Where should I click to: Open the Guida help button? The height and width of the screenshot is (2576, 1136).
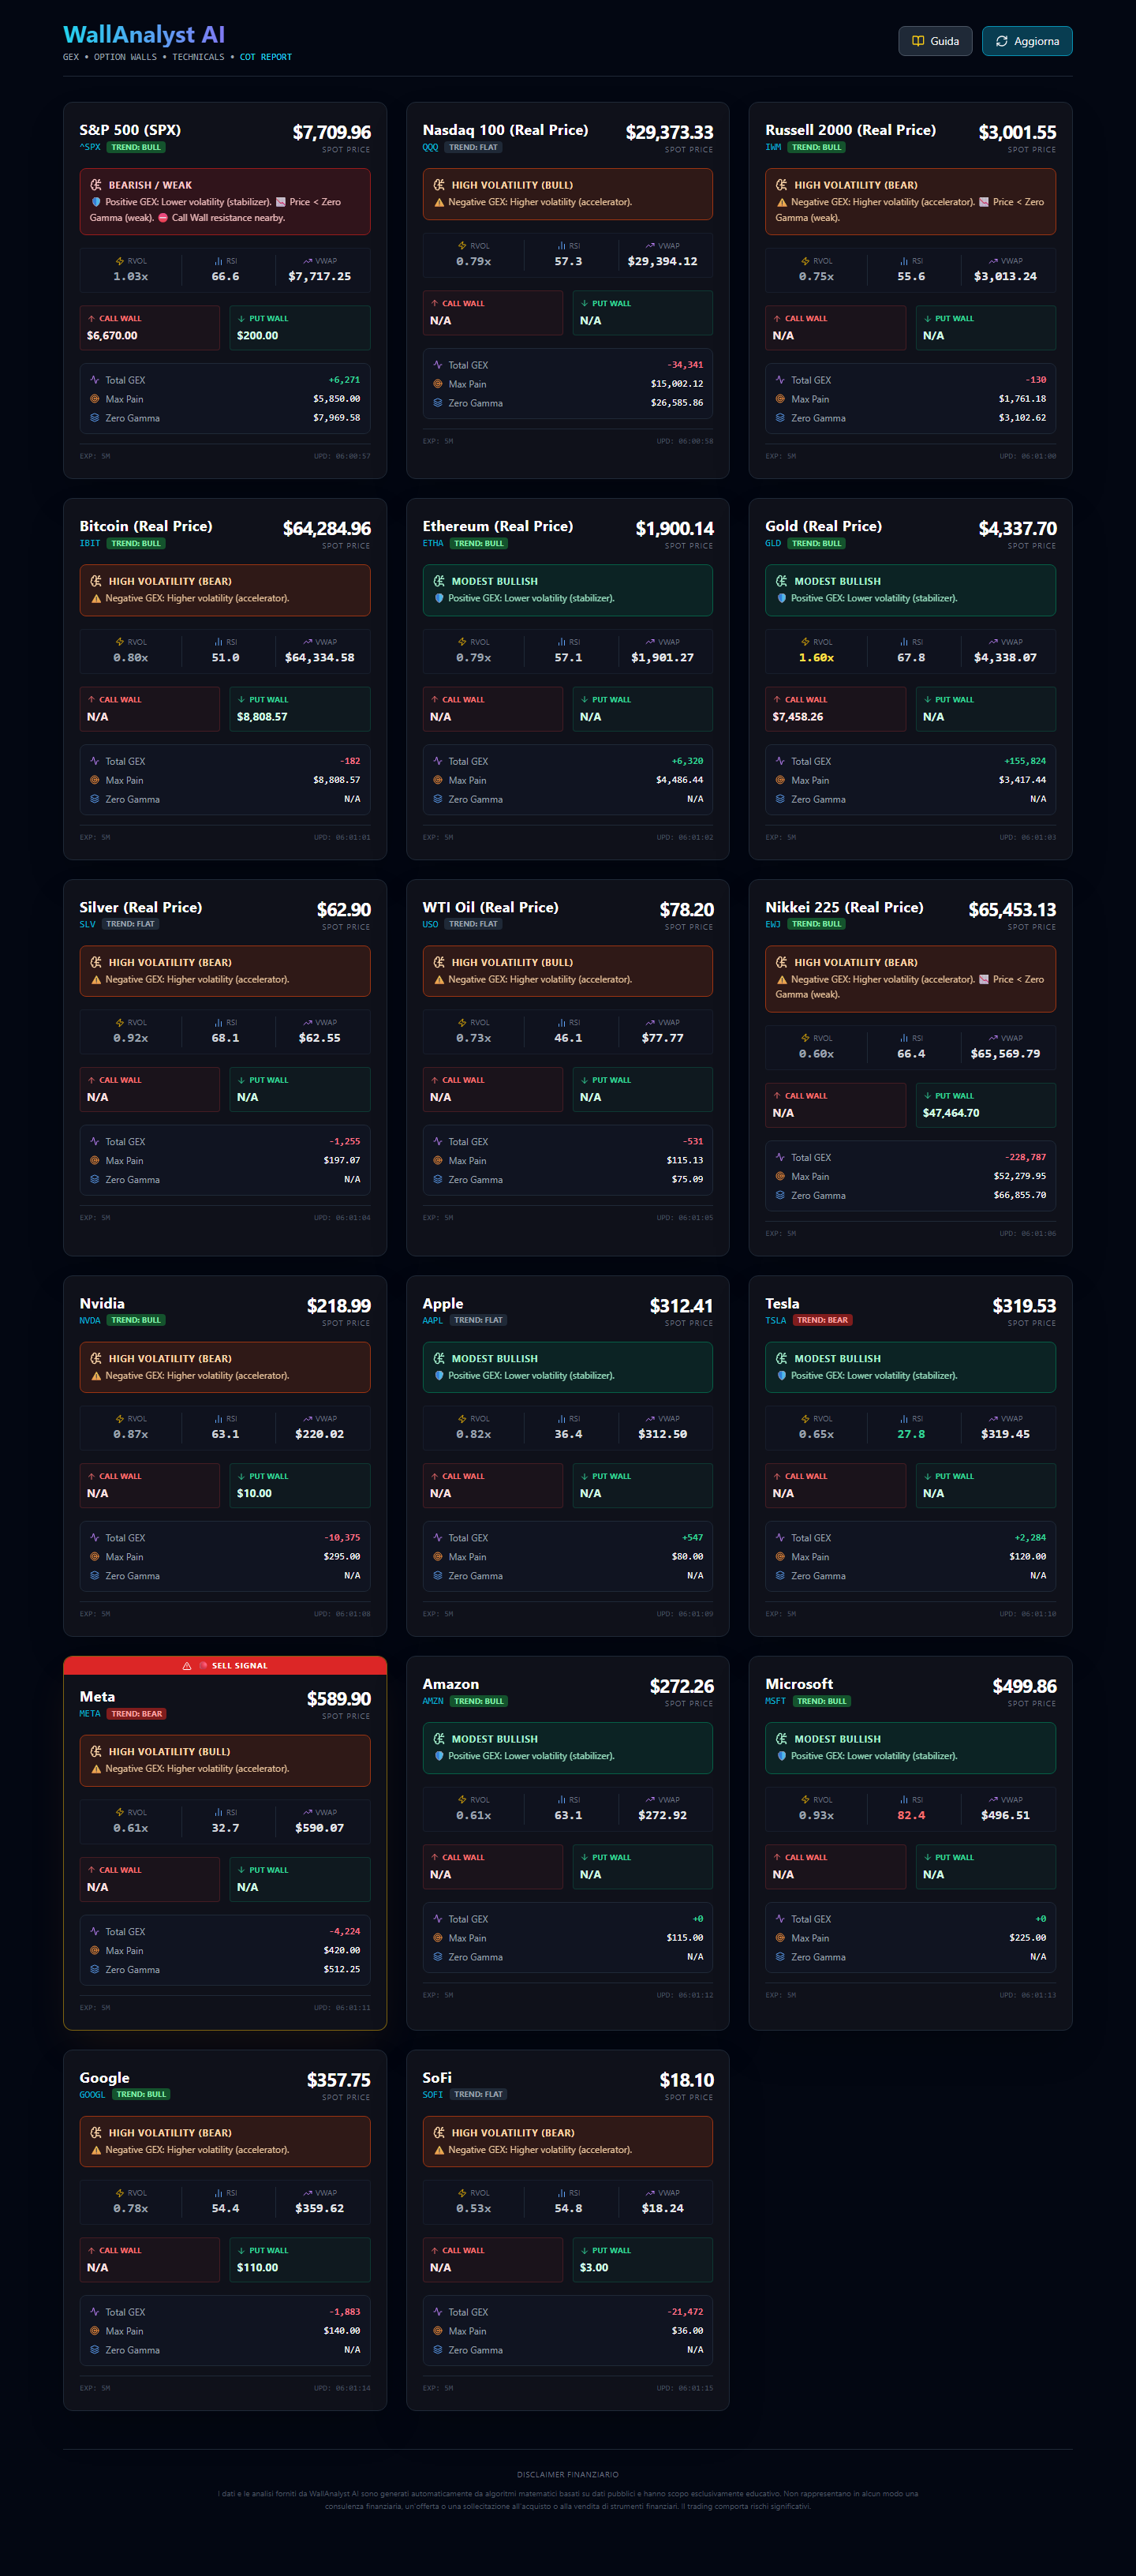coord(935,41)
